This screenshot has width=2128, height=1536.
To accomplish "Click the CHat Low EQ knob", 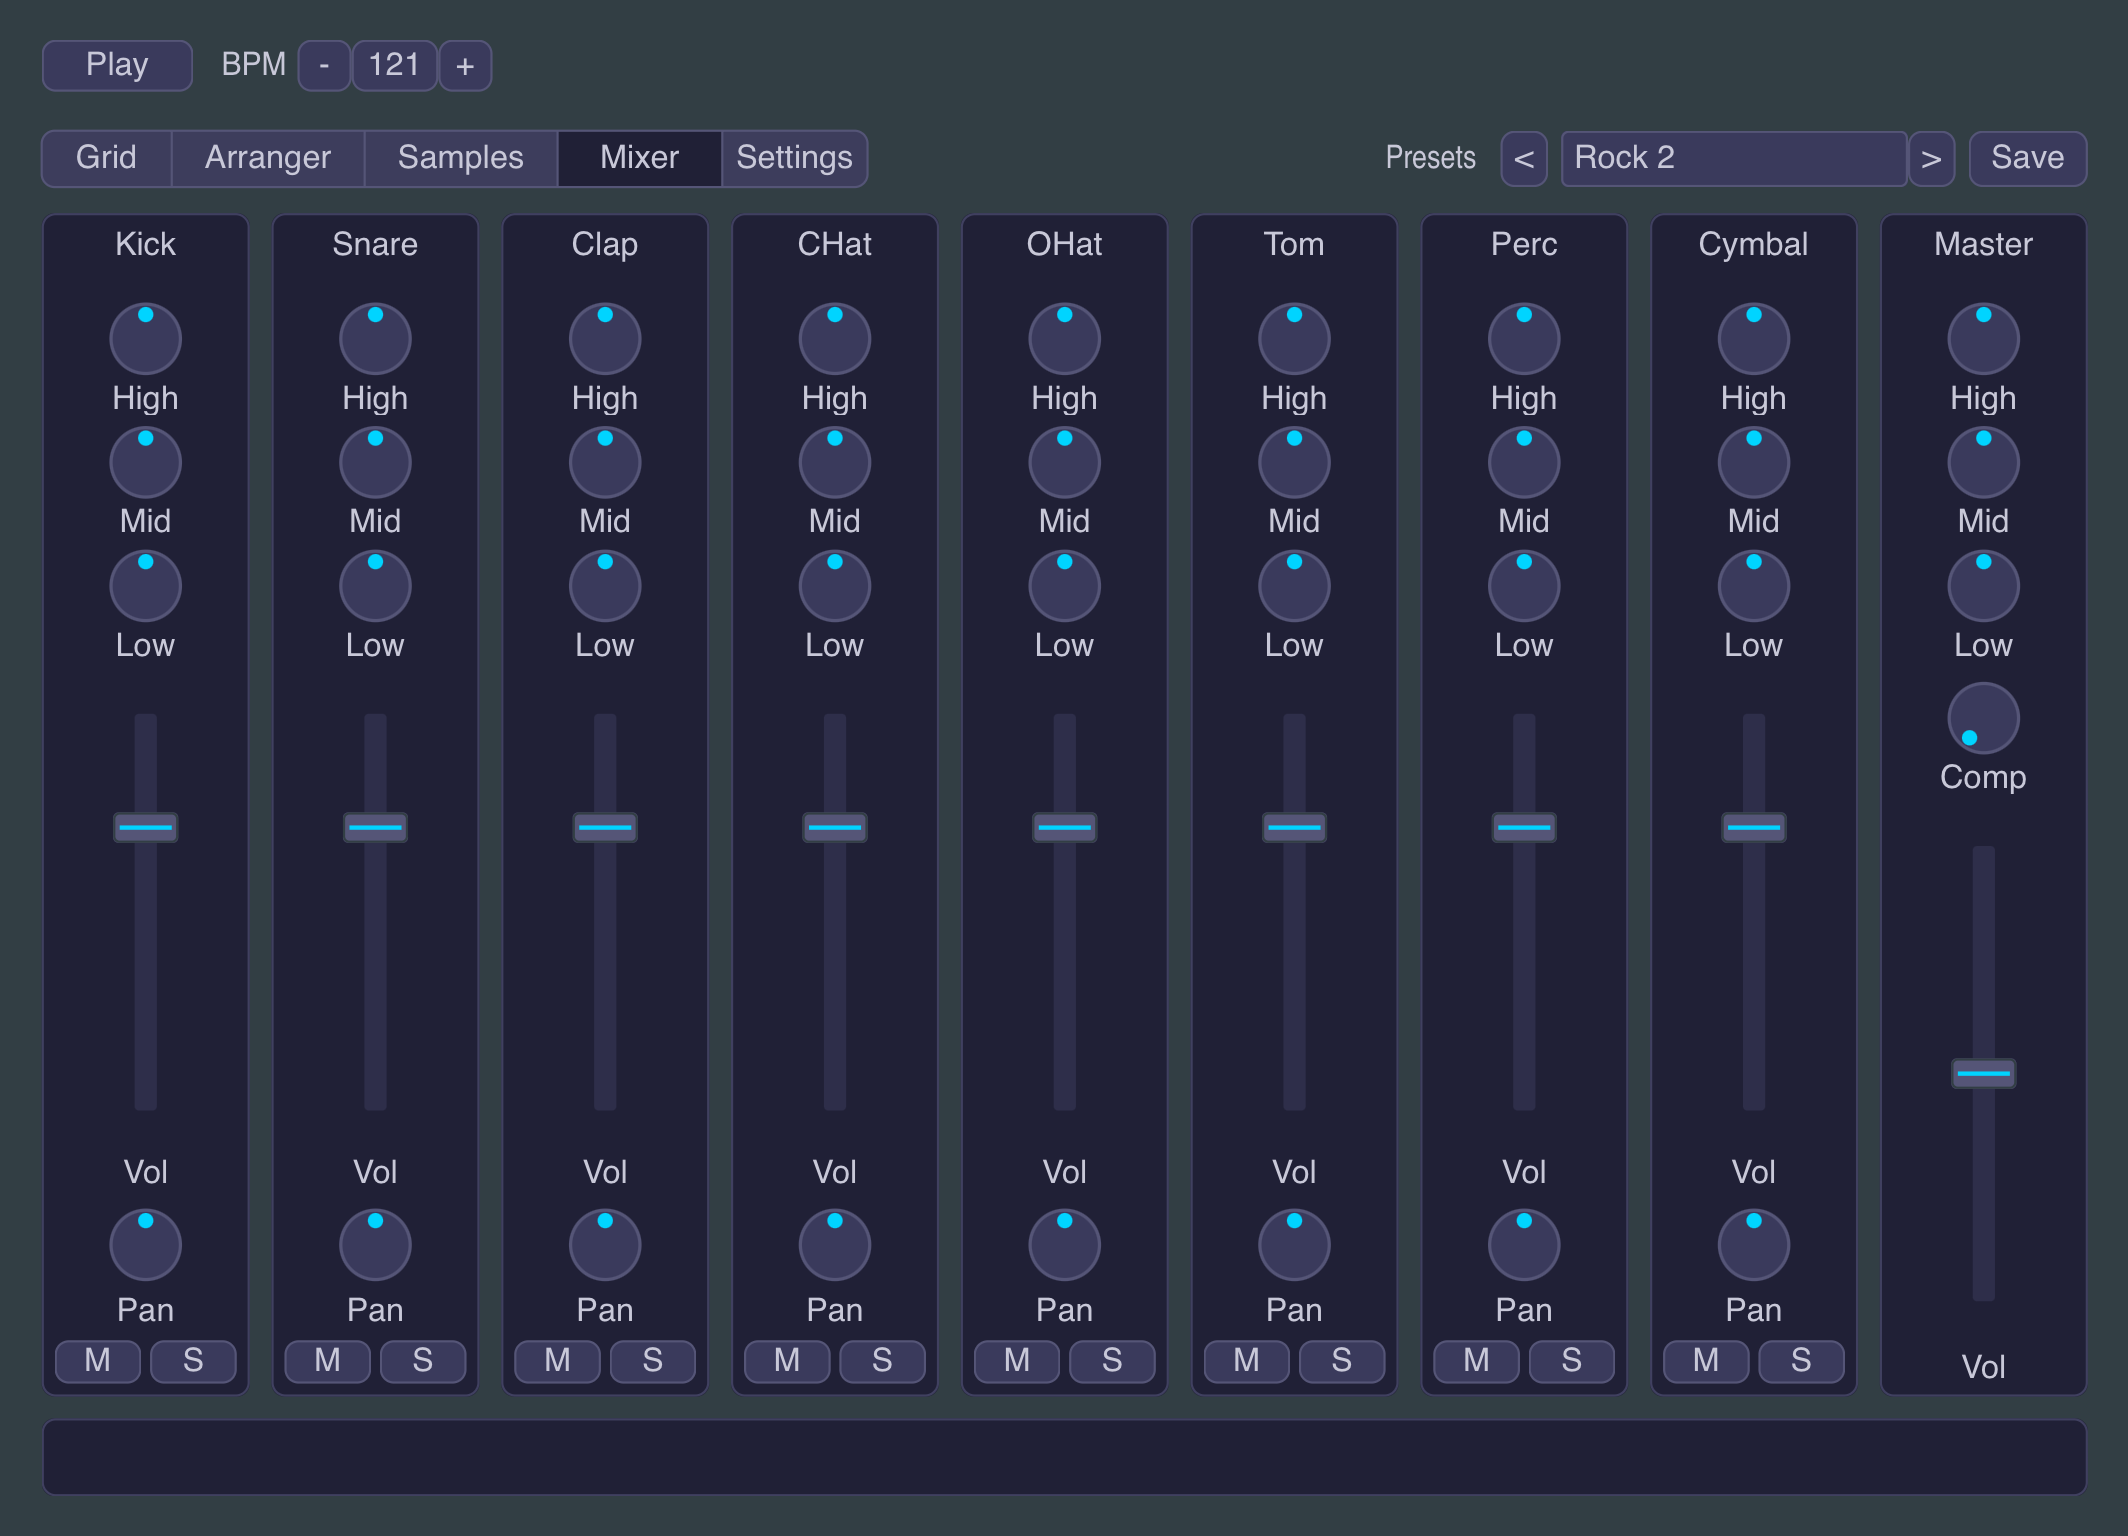I will pyautogui.click(x=835, y=586).
